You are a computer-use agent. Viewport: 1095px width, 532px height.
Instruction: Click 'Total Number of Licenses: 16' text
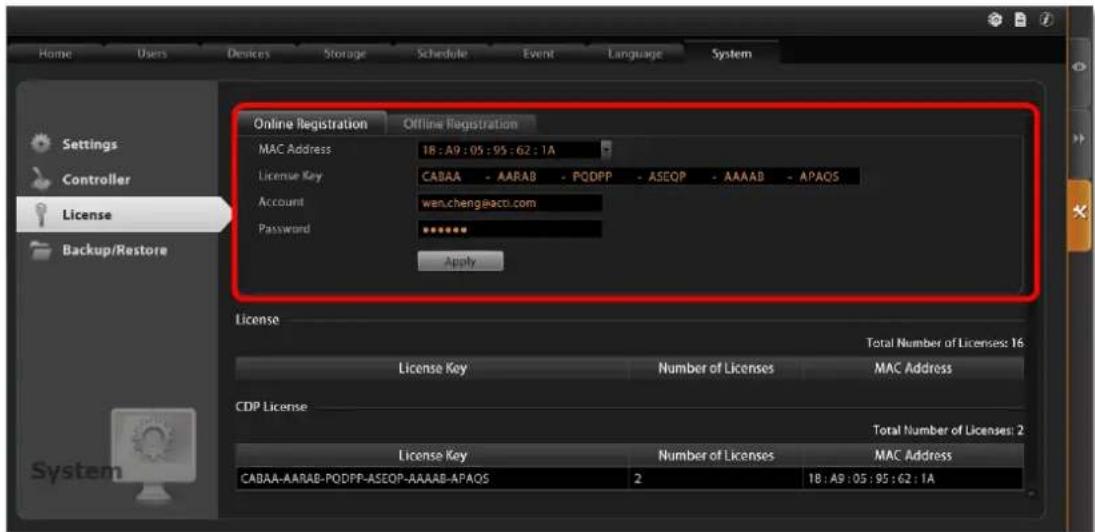945,343
